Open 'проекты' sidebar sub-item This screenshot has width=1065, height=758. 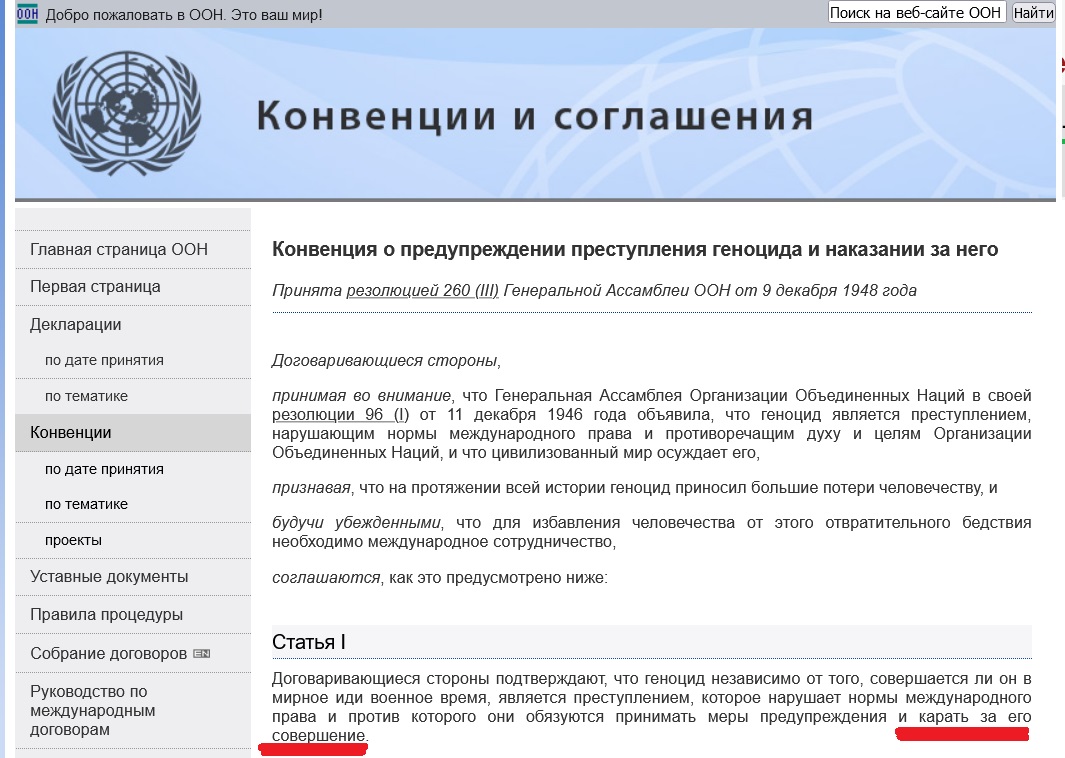73,540
